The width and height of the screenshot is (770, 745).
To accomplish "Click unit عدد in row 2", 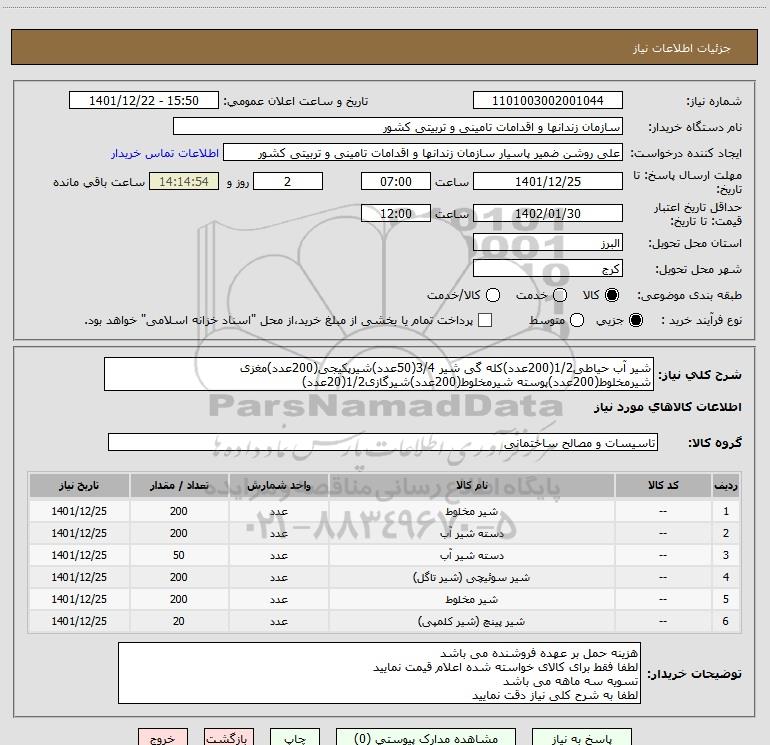I will tap(278, 533).
